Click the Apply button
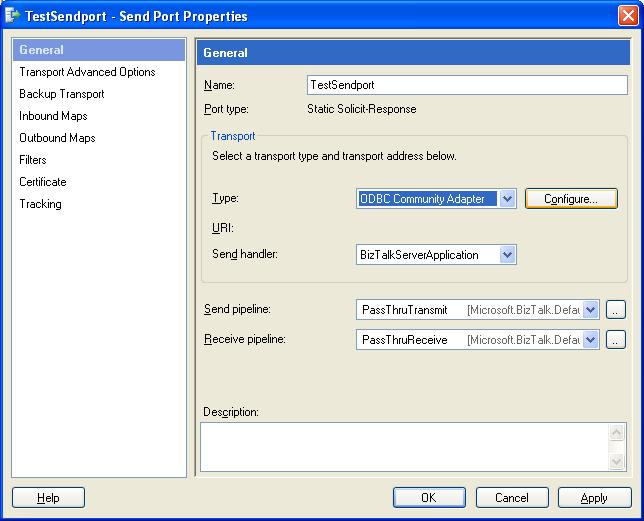Screen dimensions: 644x521 tap(594, 498)
